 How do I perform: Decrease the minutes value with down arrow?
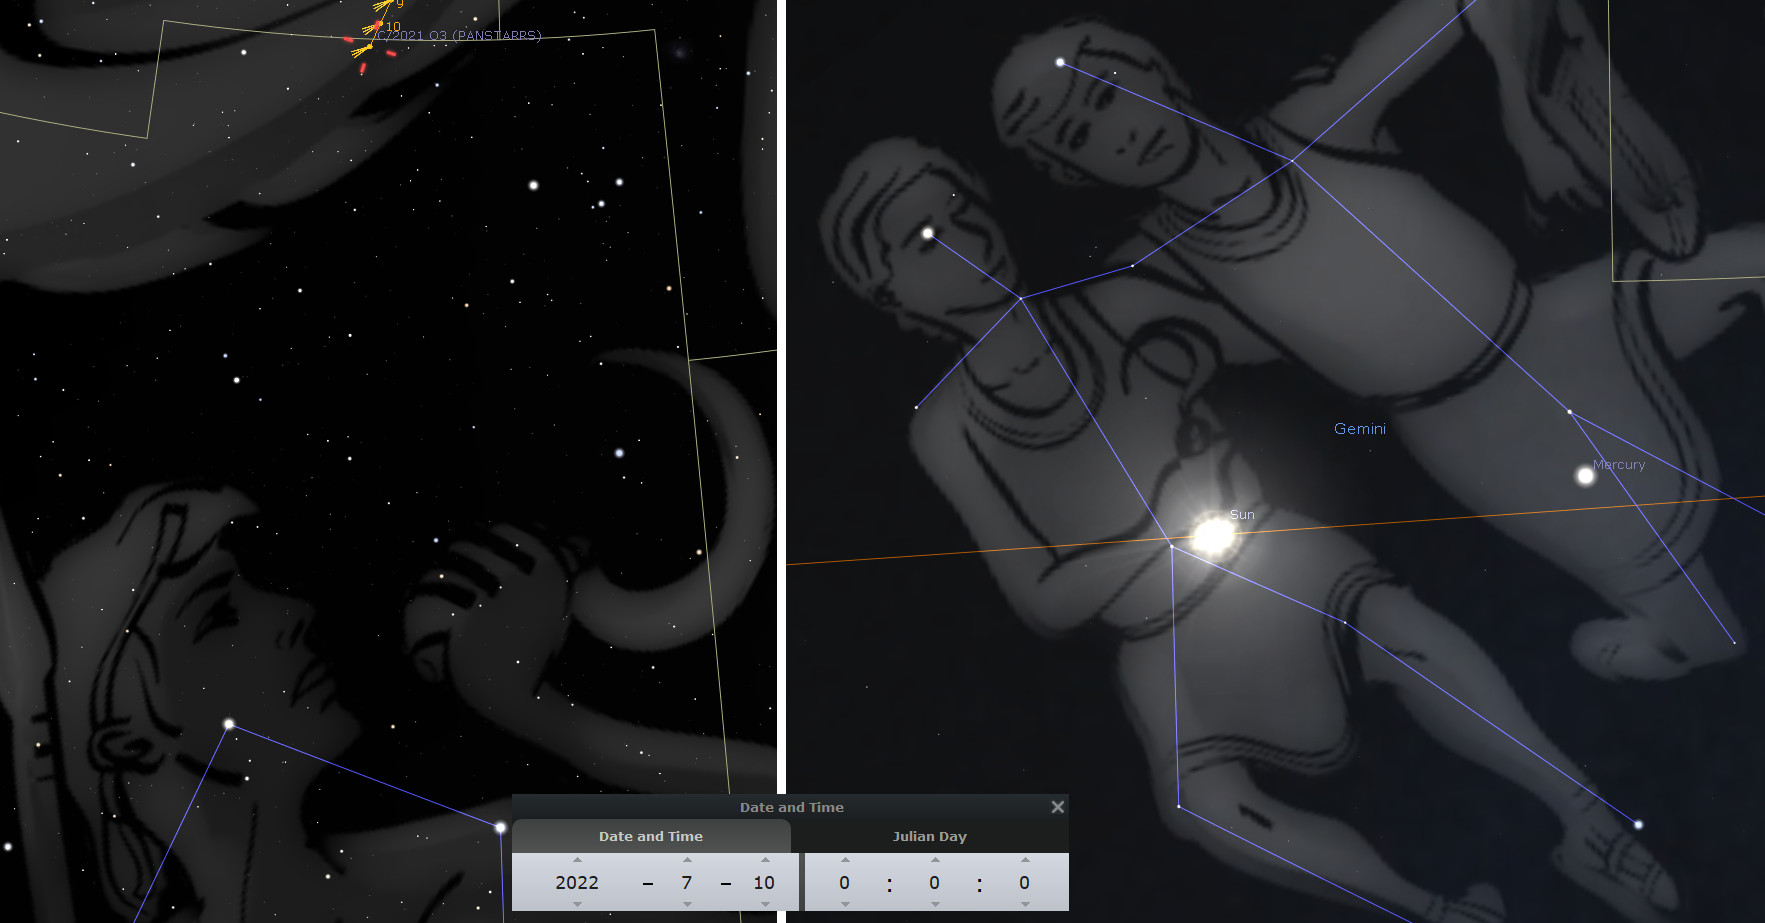(935, 904)
